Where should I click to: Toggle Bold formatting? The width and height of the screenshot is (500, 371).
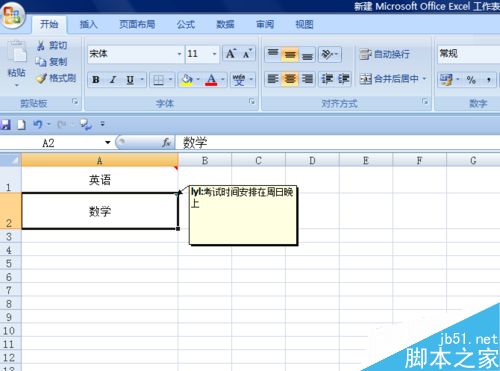click(x=96, y=80)
